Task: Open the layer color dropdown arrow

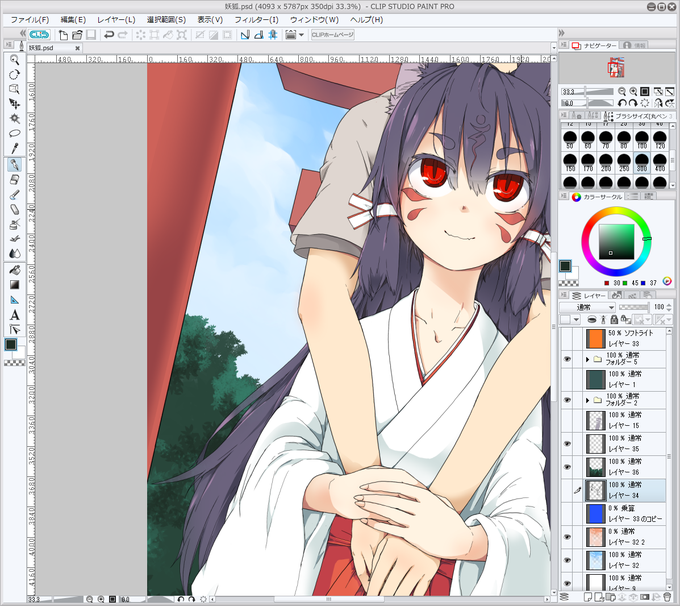Action: pyautogui.click(x=576, y=320)
